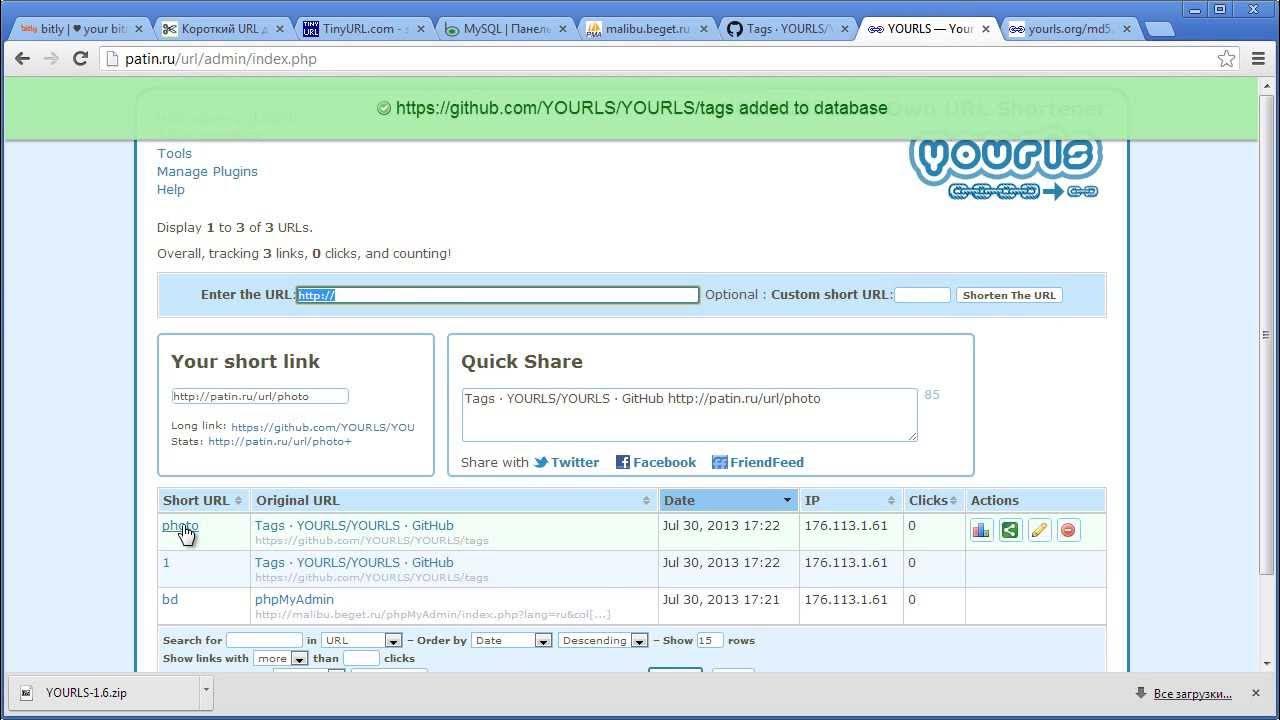Open stats link http://patin.ru/url/photo+
The height and width of the screenshot is (720, 1280).
(x=280, y=441)
